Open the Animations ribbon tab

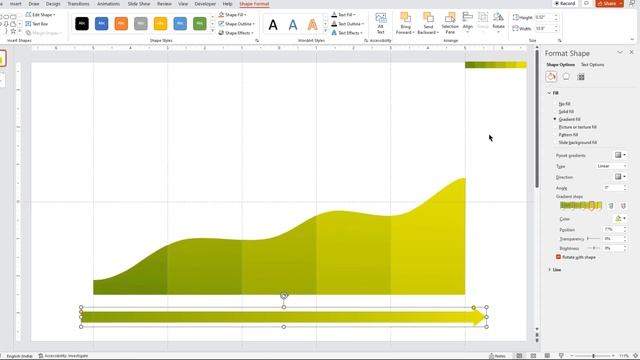tap(109, 4)
